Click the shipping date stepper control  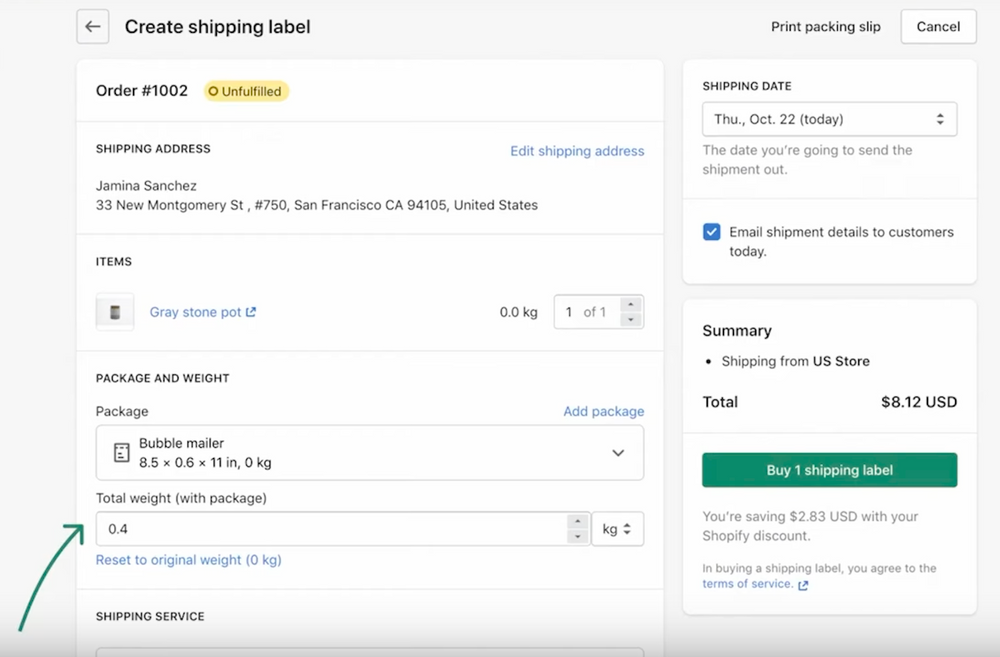click(940, 118)
